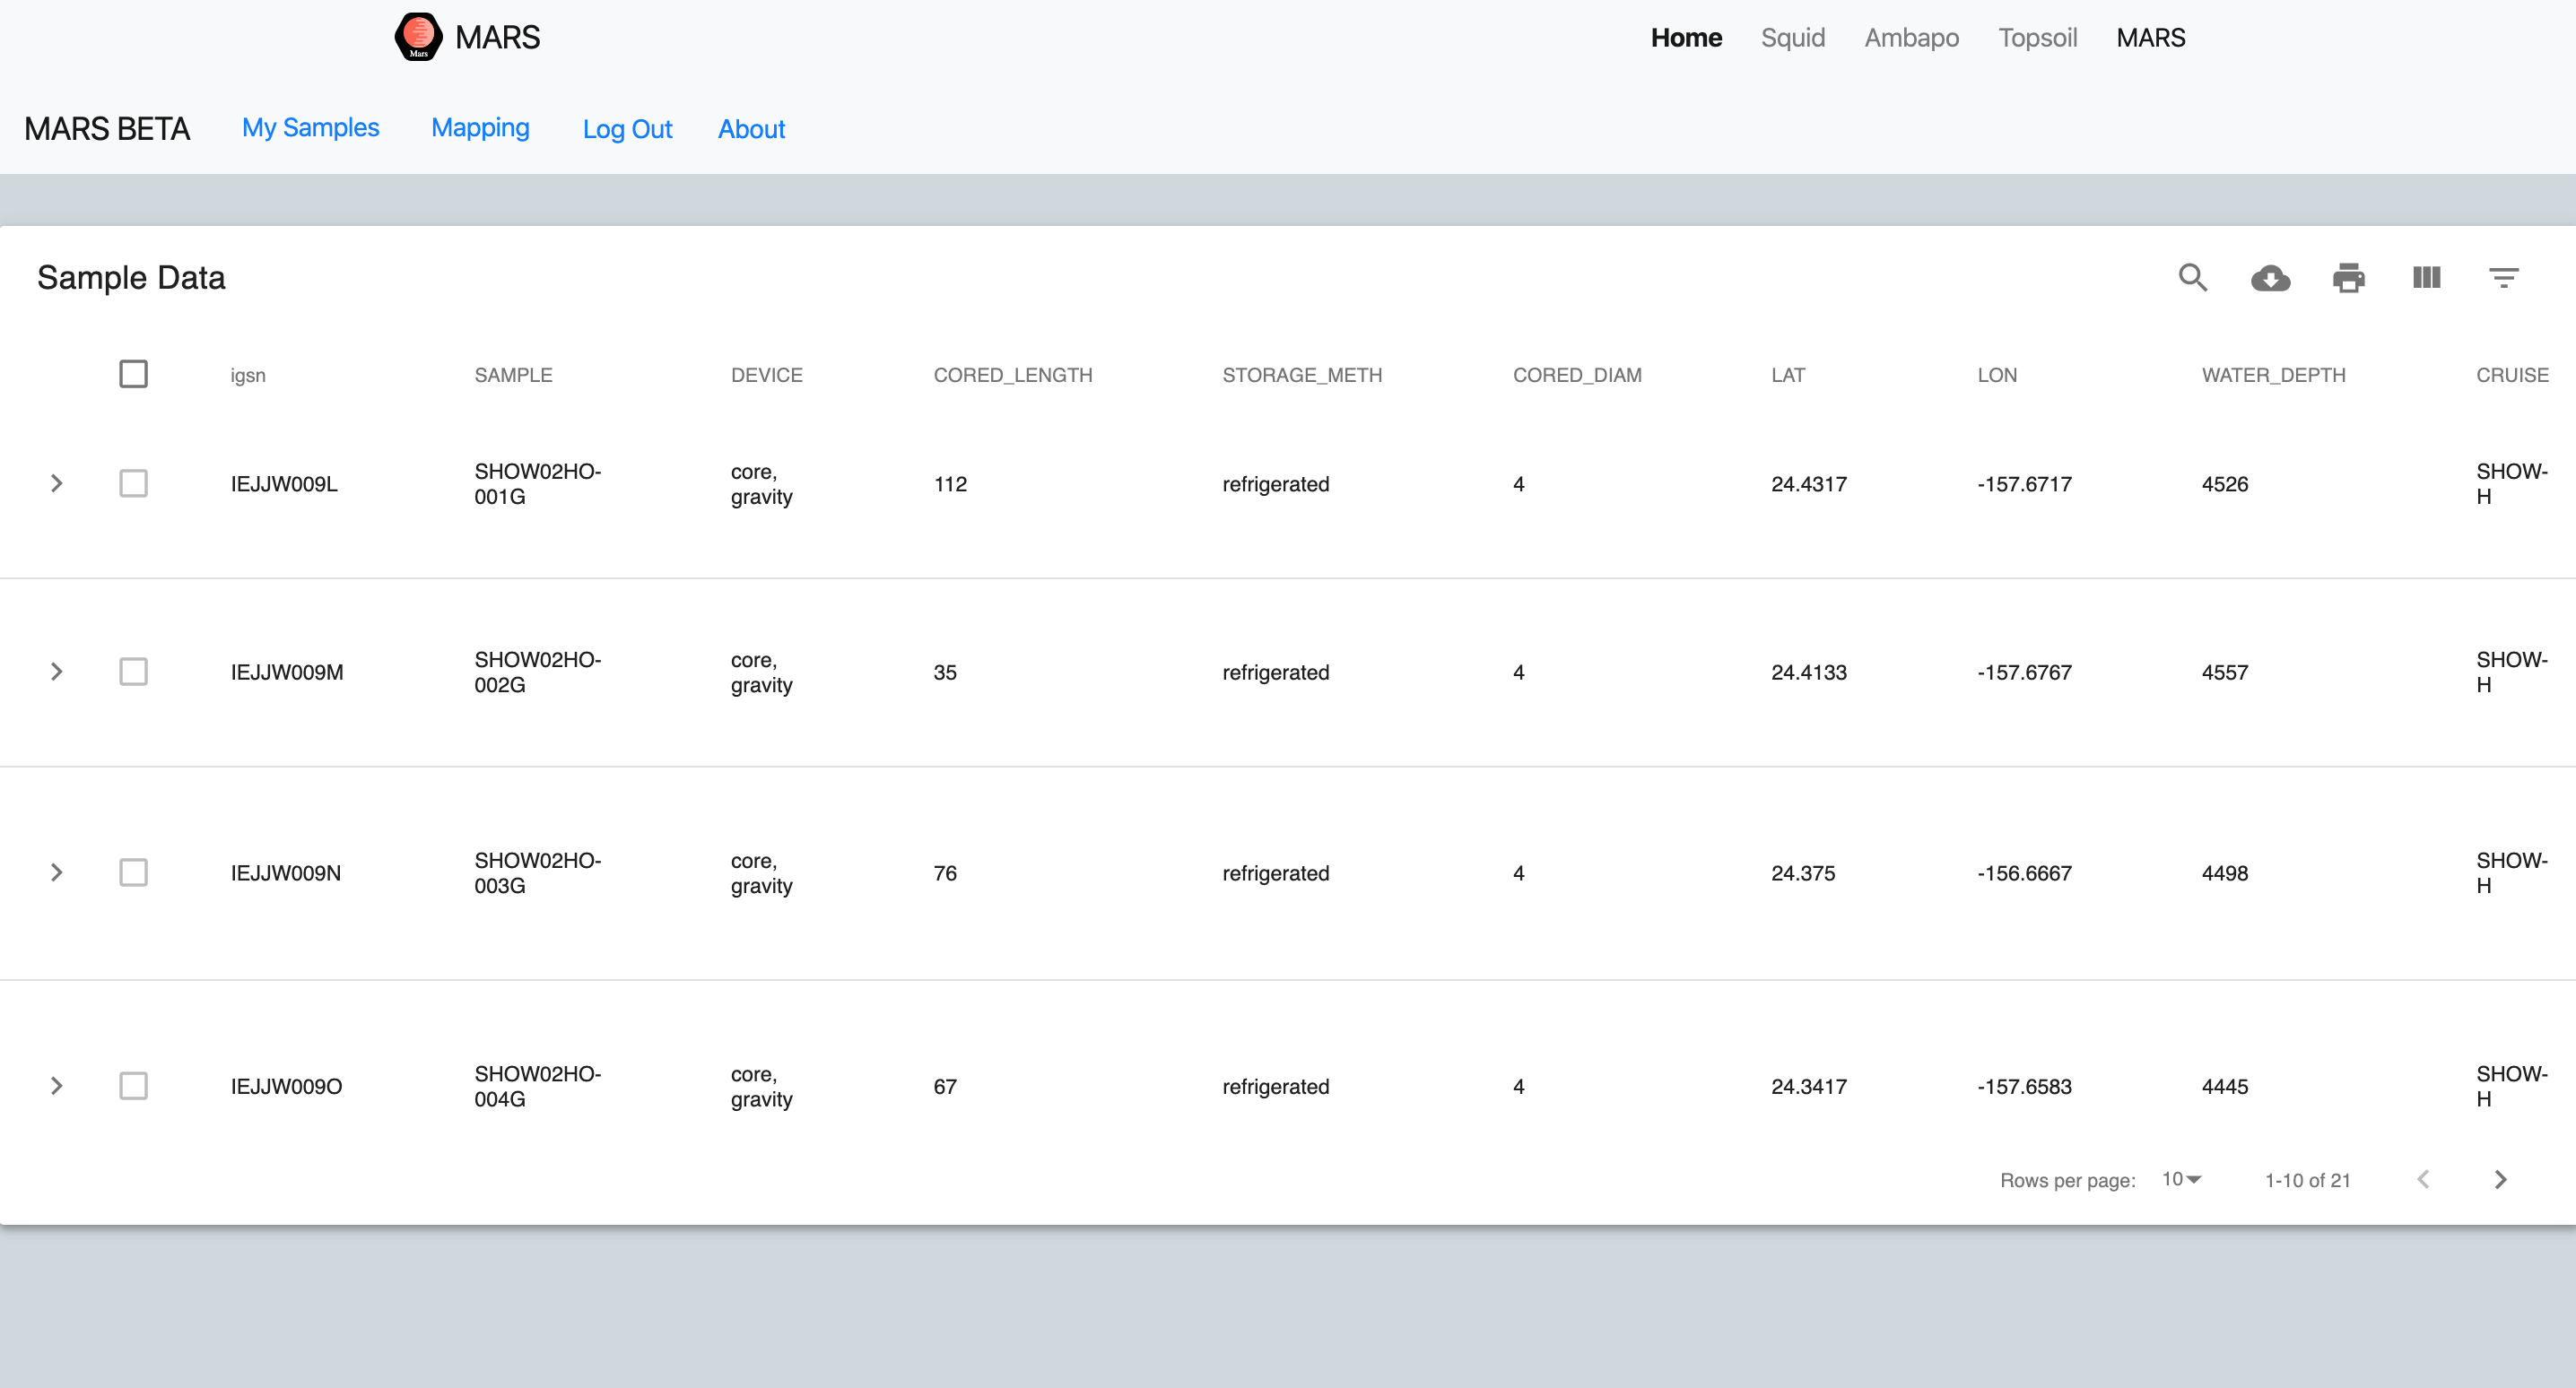Click the igsn cell IEJJW009M
This screenshot has height=1388, width=2576.
click(x=287, y=672)
